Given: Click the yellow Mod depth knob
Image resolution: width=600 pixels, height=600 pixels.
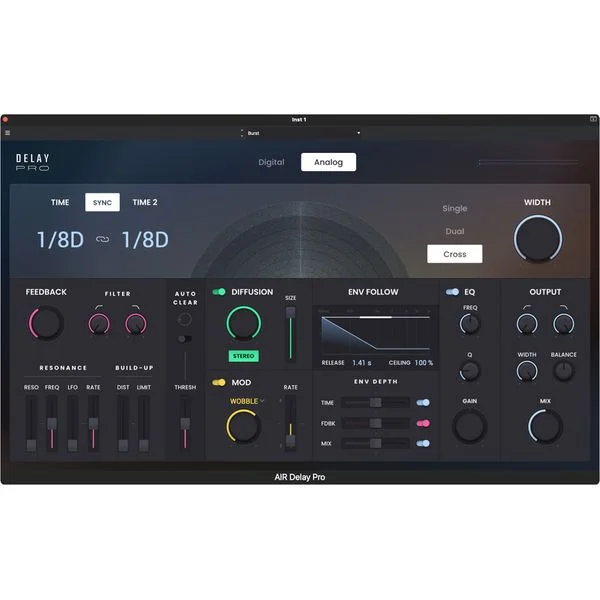Looking at the screenshot, I should (x=244, y=426).
